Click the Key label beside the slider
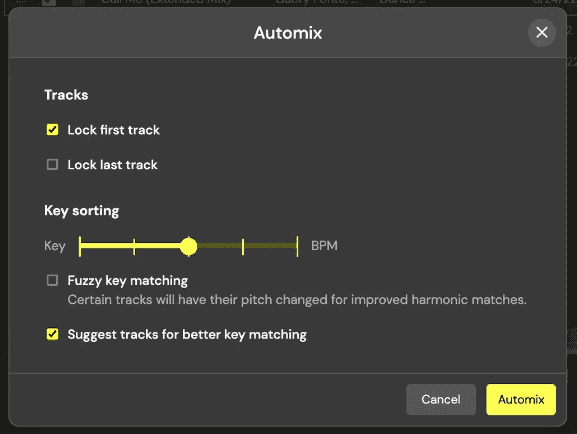Image resolution: width=577 pixels, height=434 pixels. coord(55,246)
